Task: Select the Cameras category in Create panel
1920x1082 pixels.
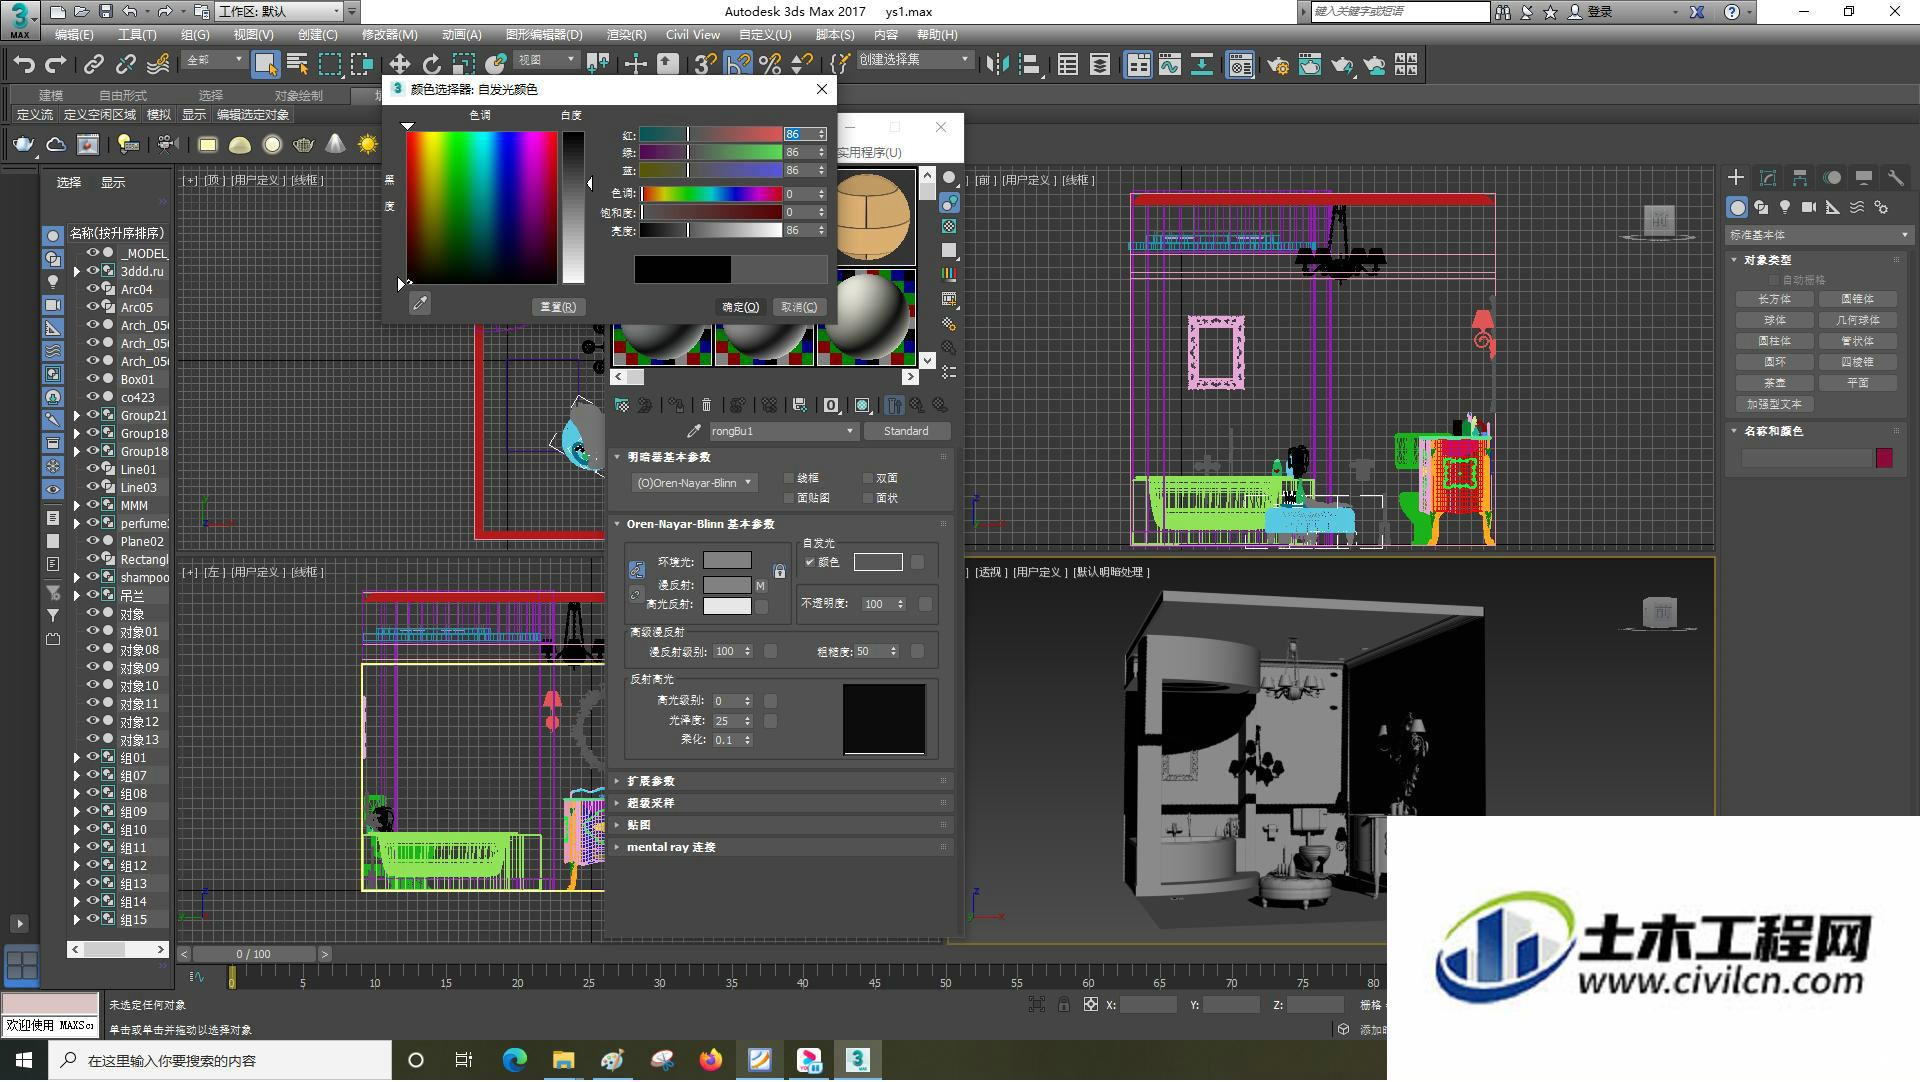Action: [x=1809, y=207]
